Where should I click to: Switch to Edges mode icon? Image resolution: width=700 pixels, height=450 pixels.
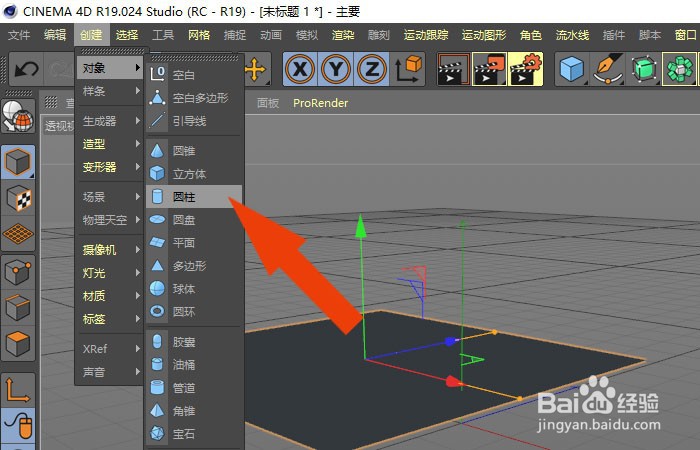pyautogui.click(x=18, y=308)
